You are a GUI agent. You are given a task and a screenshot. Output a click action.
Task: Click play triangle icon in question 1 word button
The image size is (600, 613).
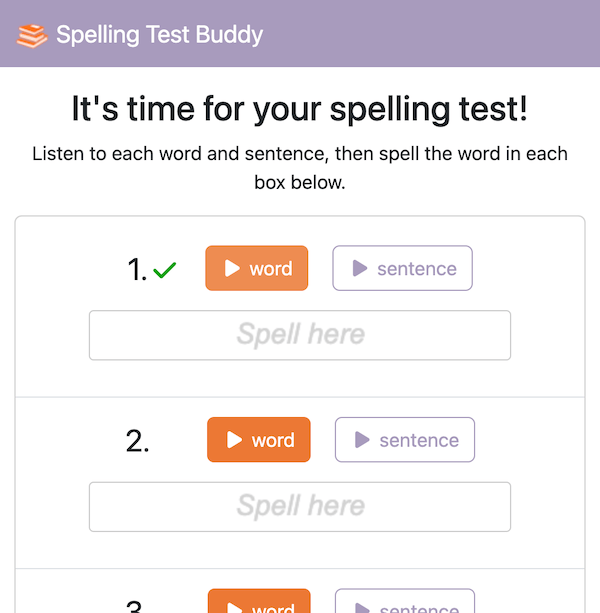point(232,268)
